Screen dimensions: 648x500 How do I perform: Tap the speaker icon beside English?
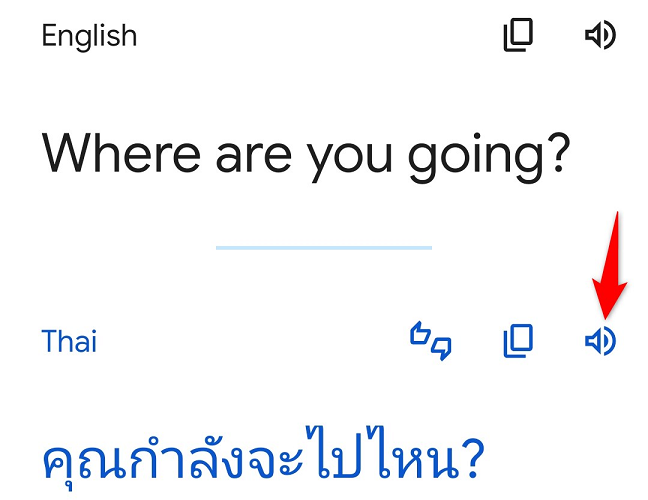pos(600,37)
